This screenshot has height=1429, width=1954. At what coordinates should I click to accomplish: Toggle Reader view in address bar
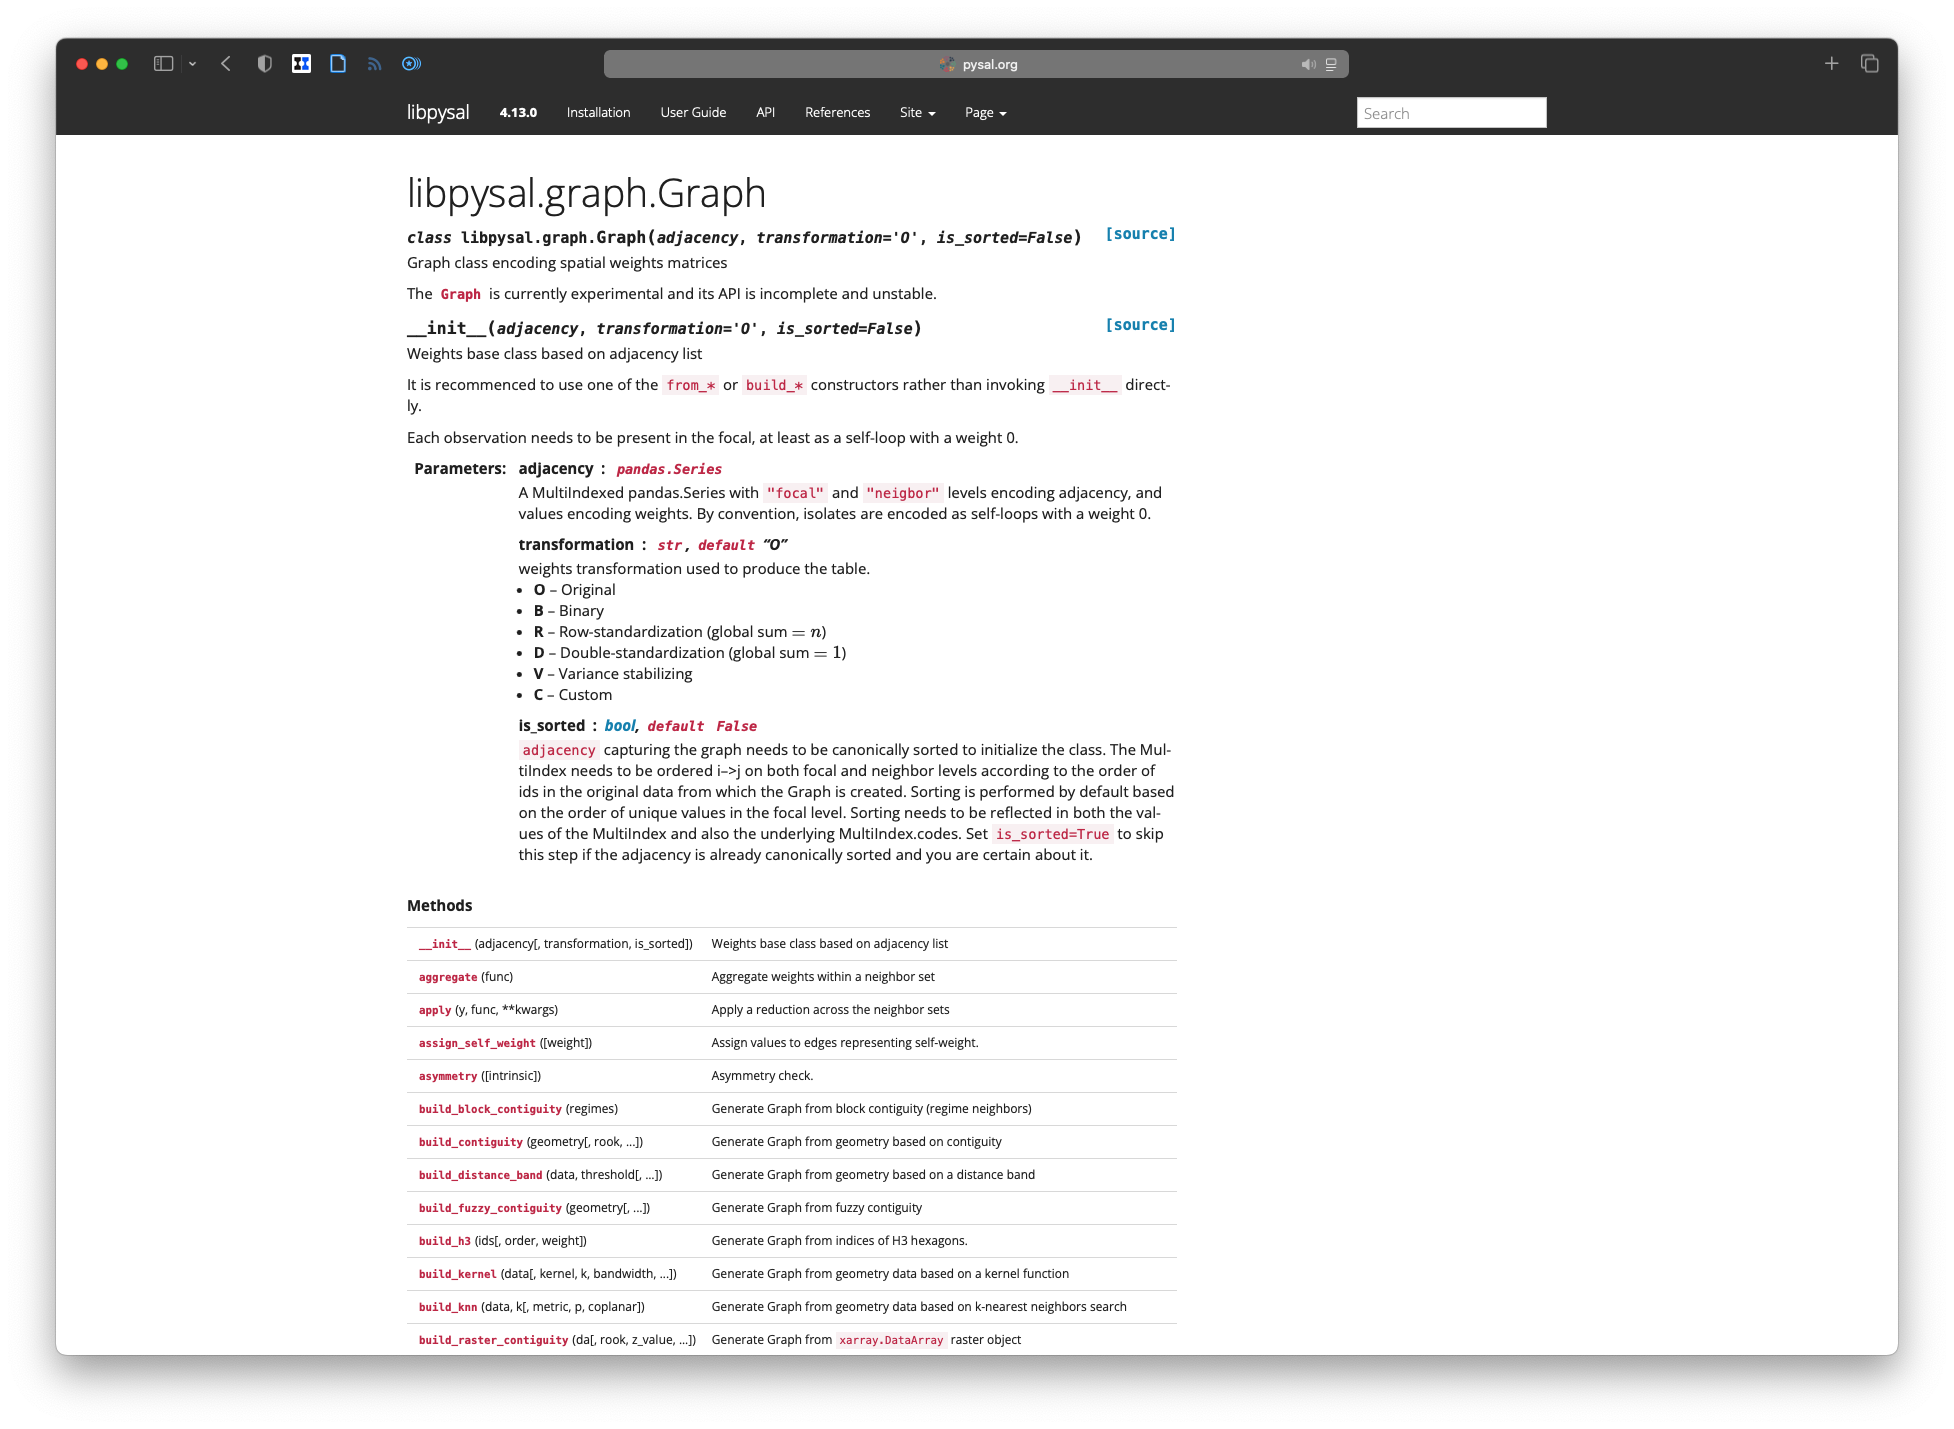tap(1331, 64)
